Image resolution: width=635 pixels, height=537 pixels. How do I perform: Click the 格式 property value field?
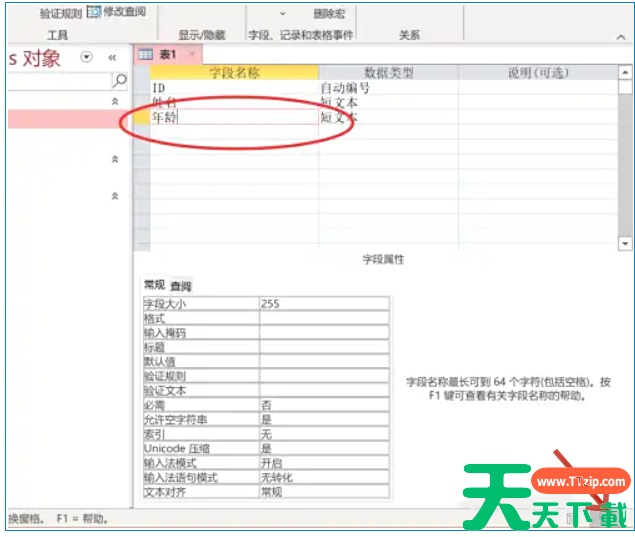coord(324,318)
